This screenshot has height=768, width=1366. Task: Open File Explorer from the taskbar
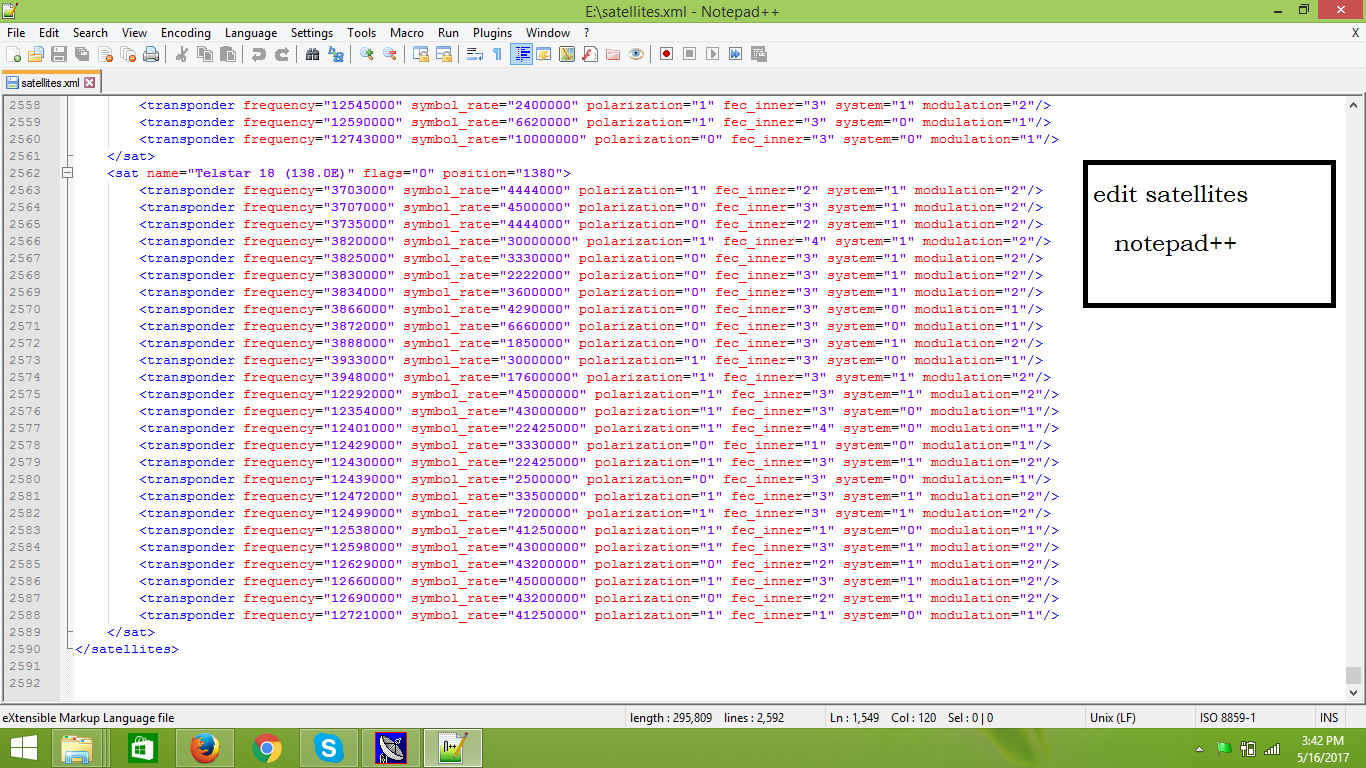pos(77,748)
